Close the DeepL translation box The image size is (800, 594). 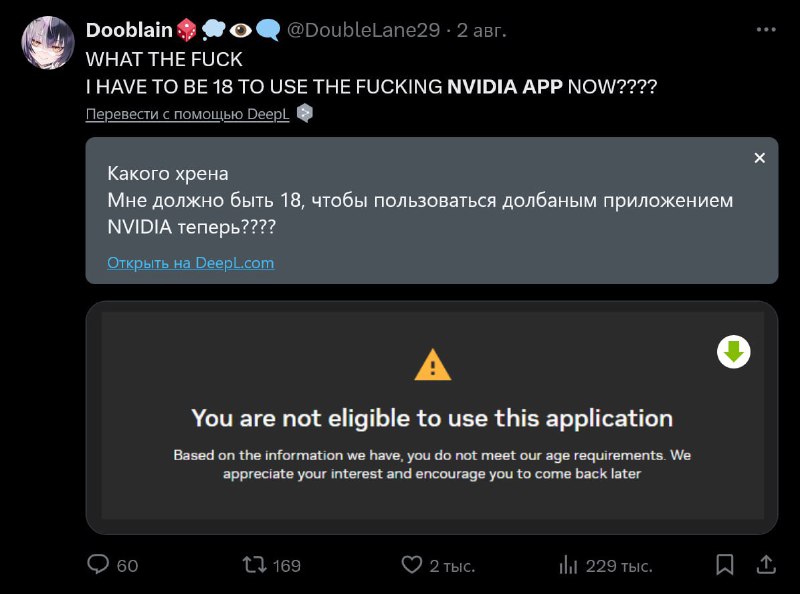click(759, 158)
